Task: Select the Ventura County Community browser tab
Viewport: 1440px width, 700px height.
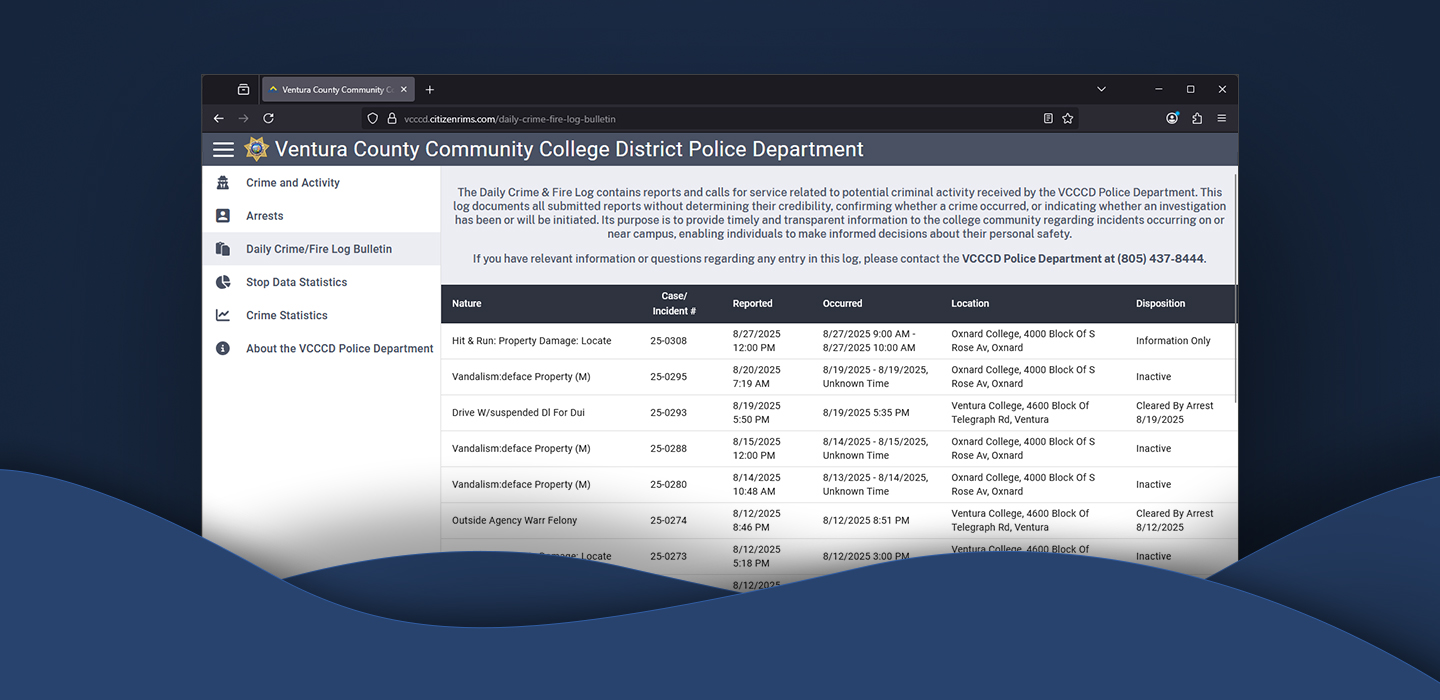Action: pyautogui.click(x=339, y=89)
